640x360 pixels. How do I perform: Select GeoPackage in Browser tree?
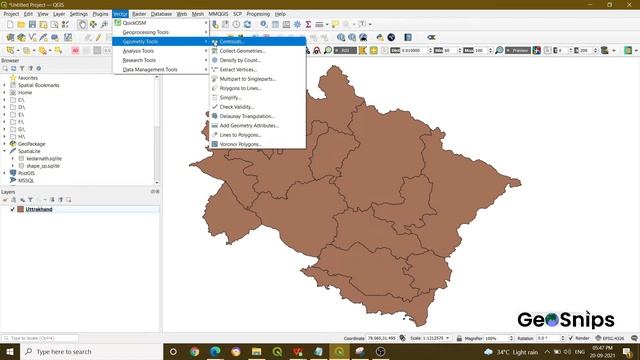(31, 144)
